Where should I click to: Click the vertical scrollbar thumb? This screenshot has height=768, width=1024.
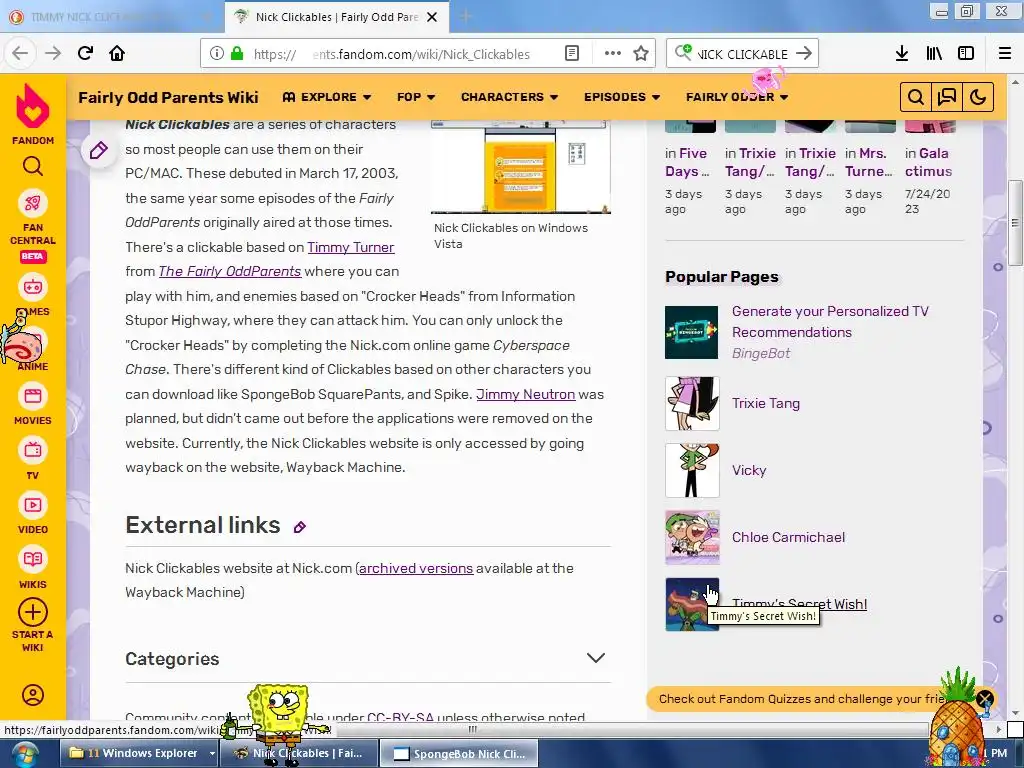tap(1014, 223)
